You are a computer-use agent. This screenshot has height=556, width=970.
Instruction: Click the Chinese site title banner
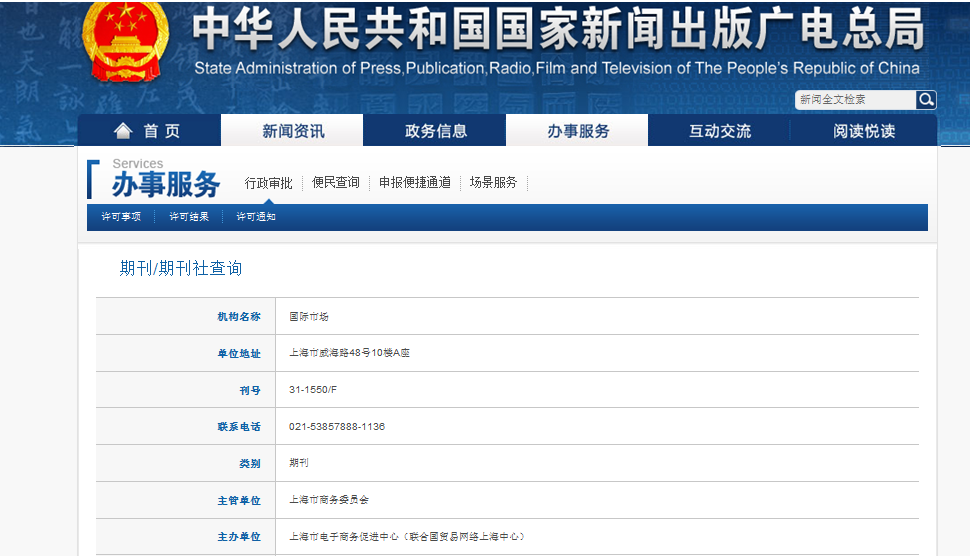[558, 28]
